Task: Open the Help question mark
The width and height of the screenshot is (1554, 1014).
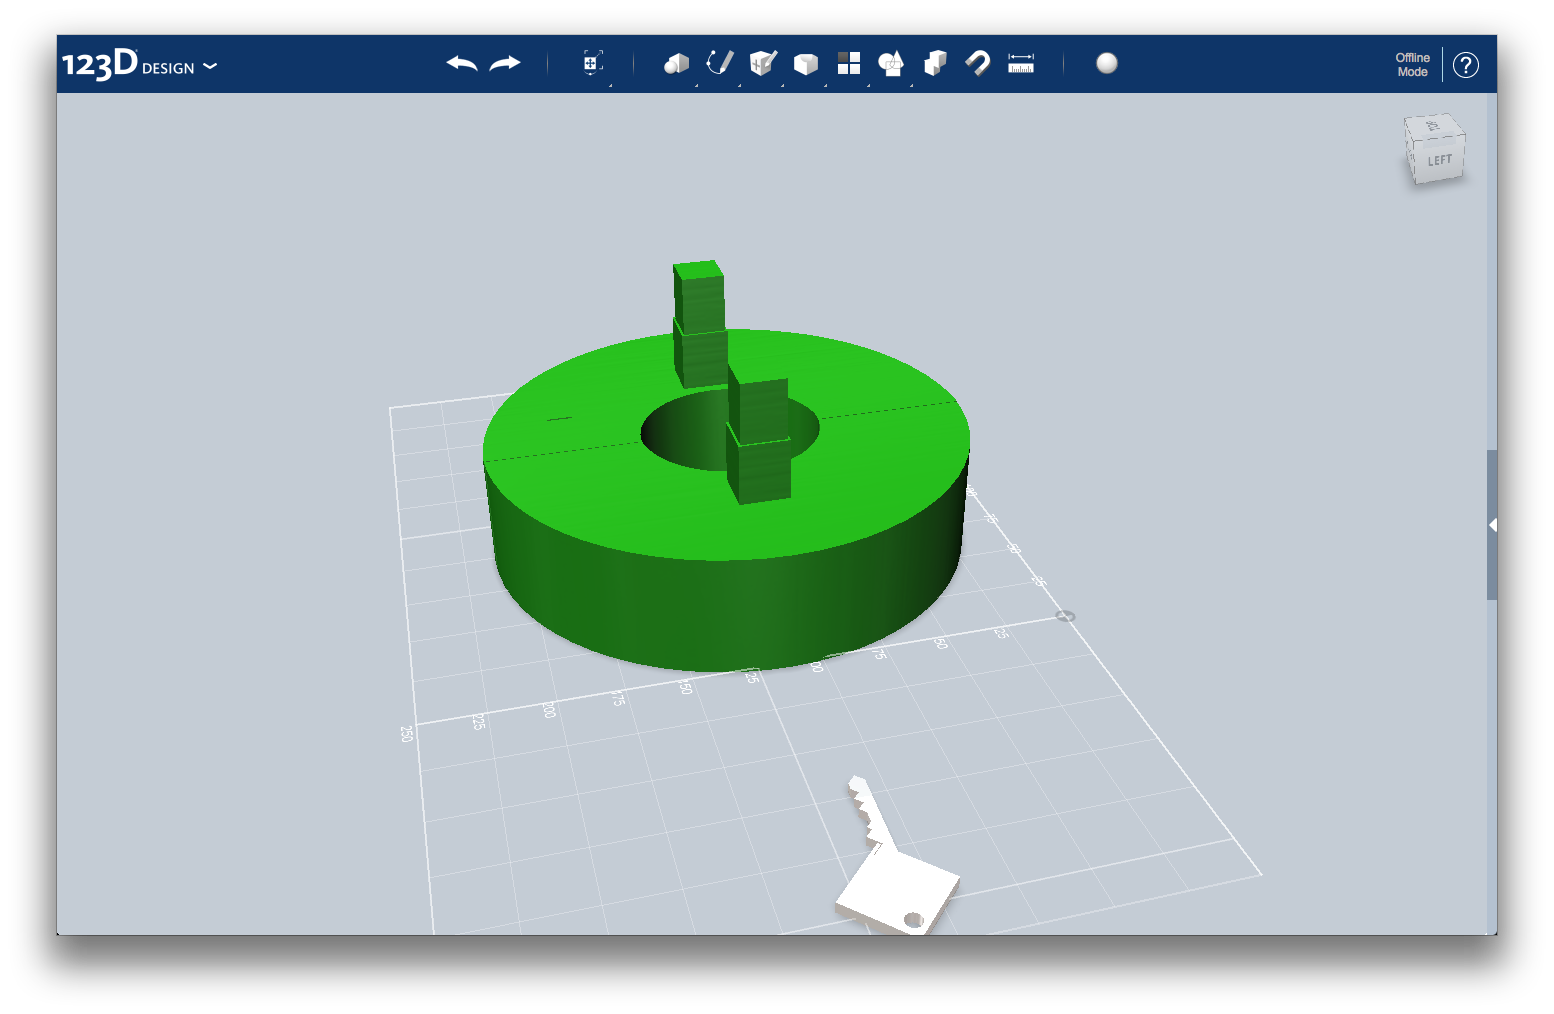Action: 1466,65
